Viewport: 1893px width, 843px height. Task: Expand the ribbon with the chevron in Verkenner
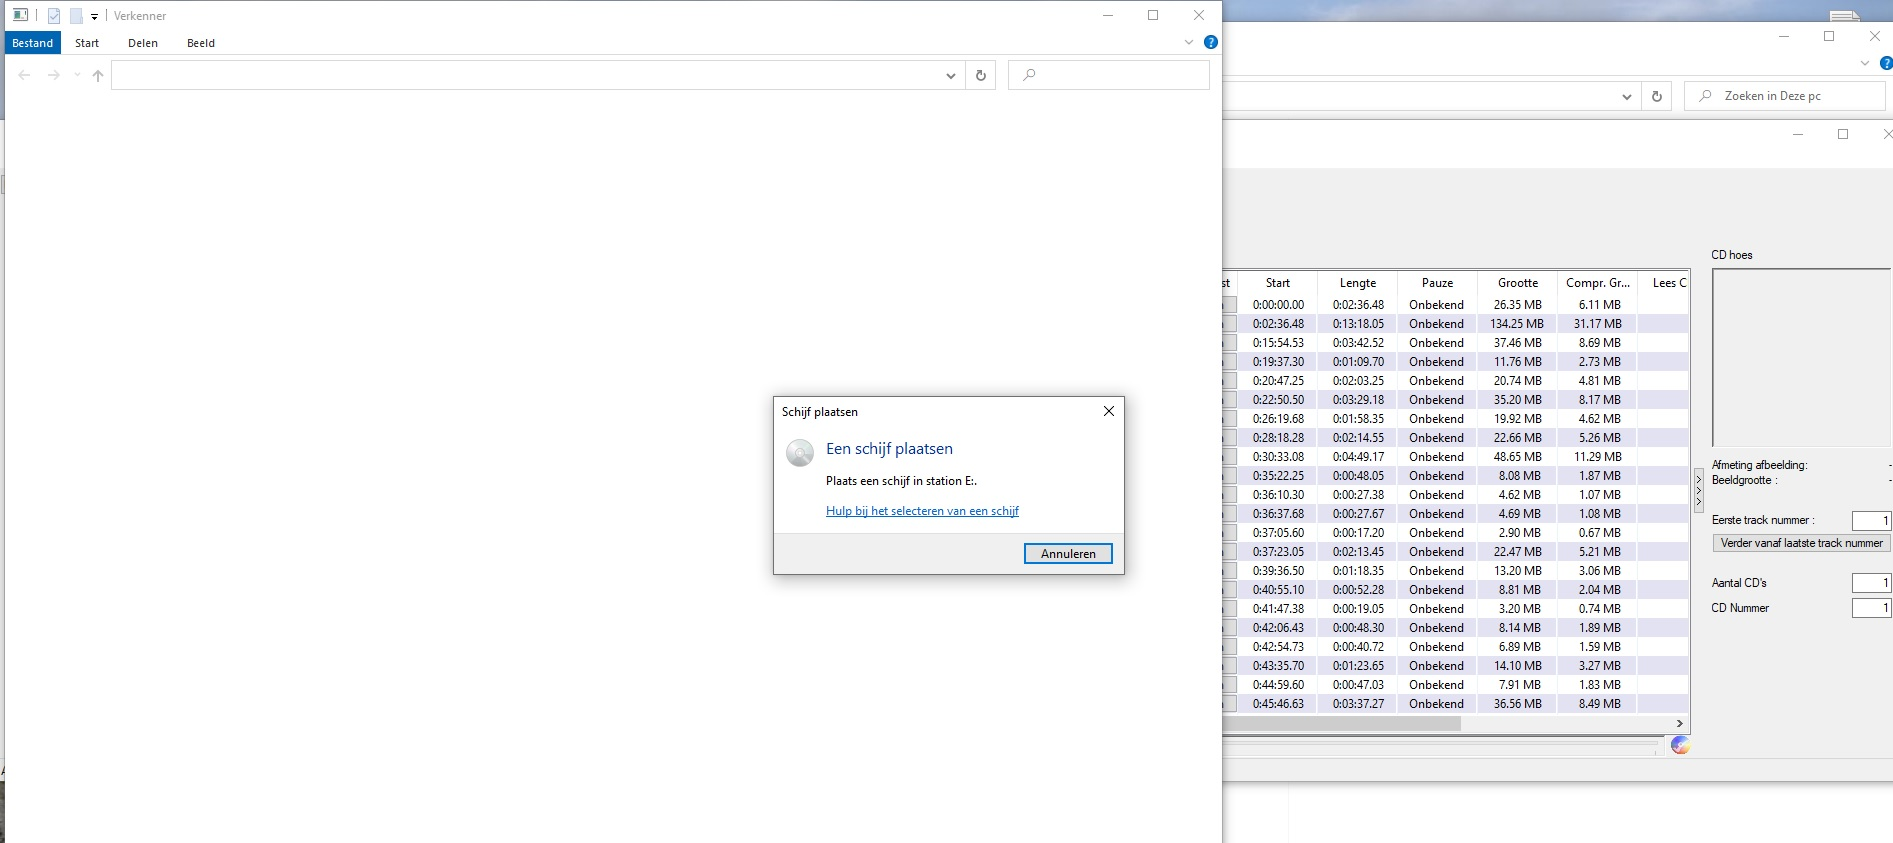tap(1189, 42)
